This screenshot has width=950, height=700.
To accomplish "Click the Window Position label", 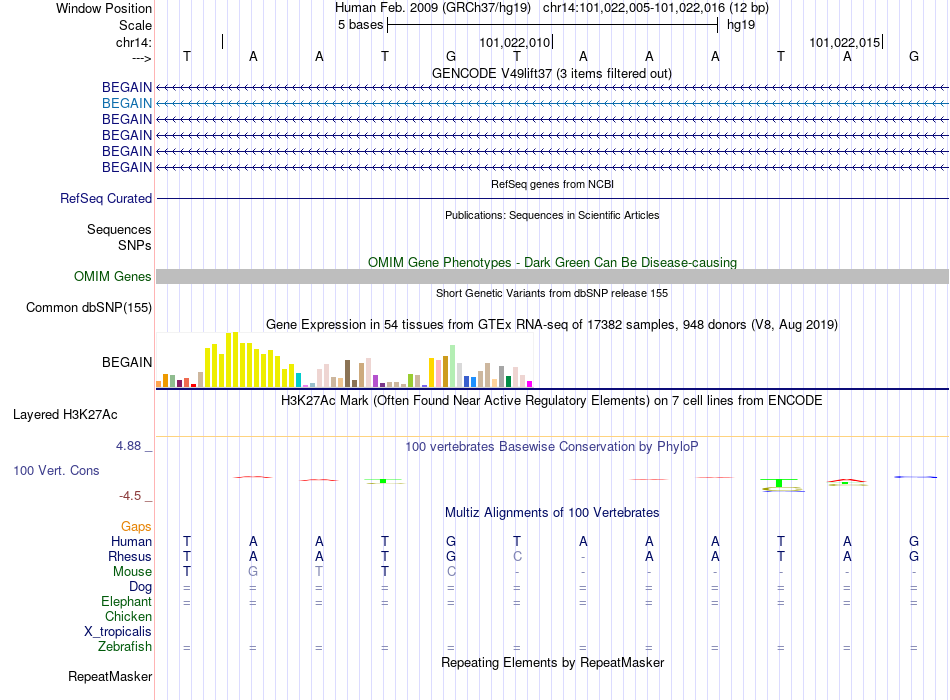I will [x=104, y=8].
